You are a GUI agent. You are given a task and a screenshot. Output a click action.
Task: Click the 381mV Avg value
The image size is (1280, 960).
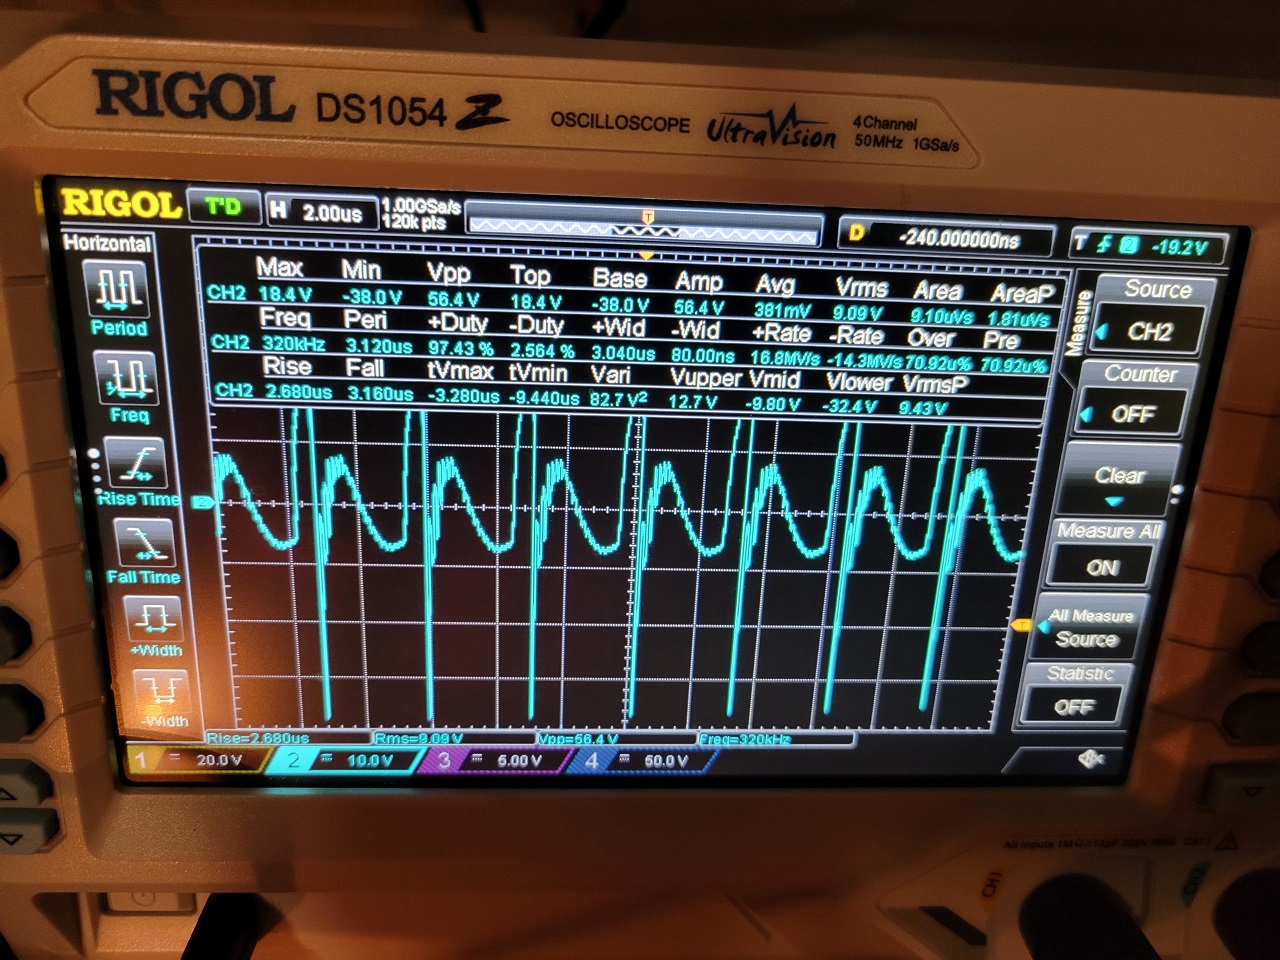[x=782, y=311]
